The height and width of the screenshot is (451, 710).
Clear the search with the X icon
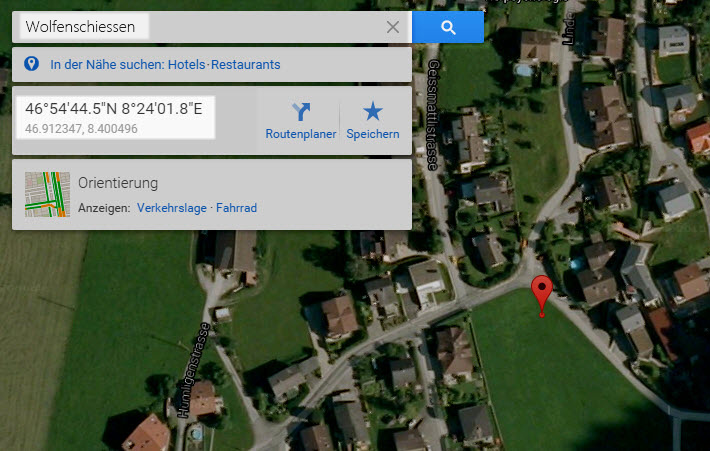click(x=393, y=27)
